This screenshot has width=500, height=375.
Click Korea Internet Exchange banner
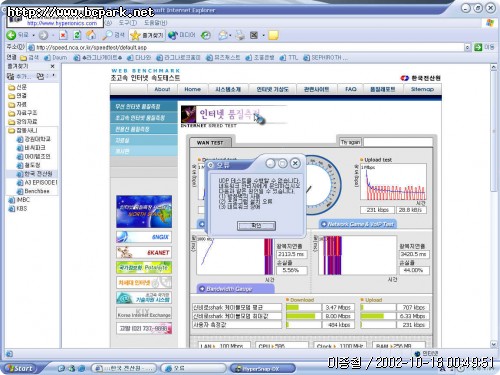(144, 313)
